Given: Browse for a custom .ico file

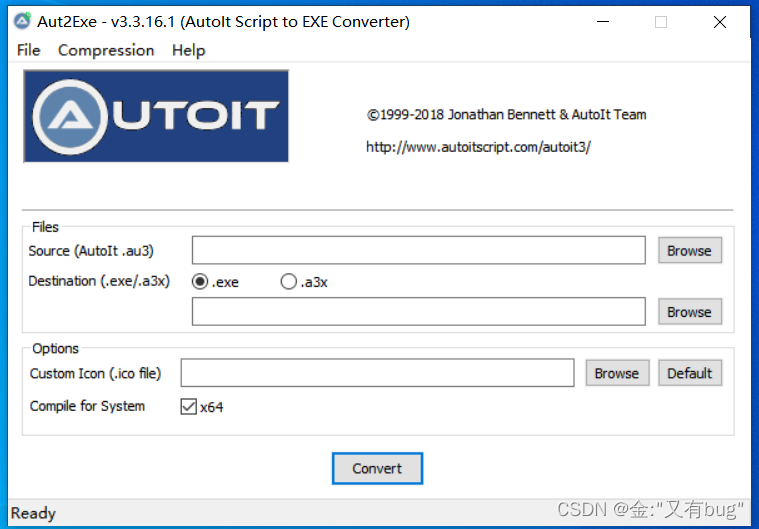Looking at the screenshot, I should point(617,373).
